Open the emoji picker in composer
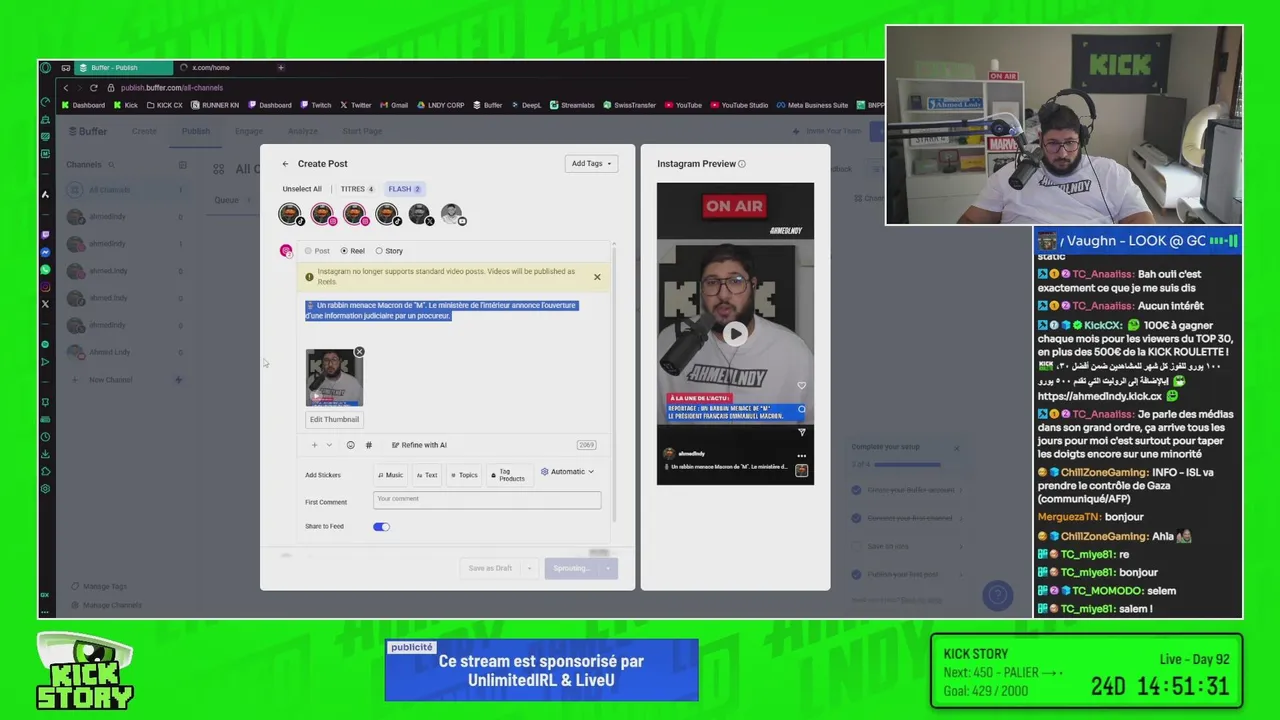The height and width of the screenshot is (720, 1280). tap(350, 445)
